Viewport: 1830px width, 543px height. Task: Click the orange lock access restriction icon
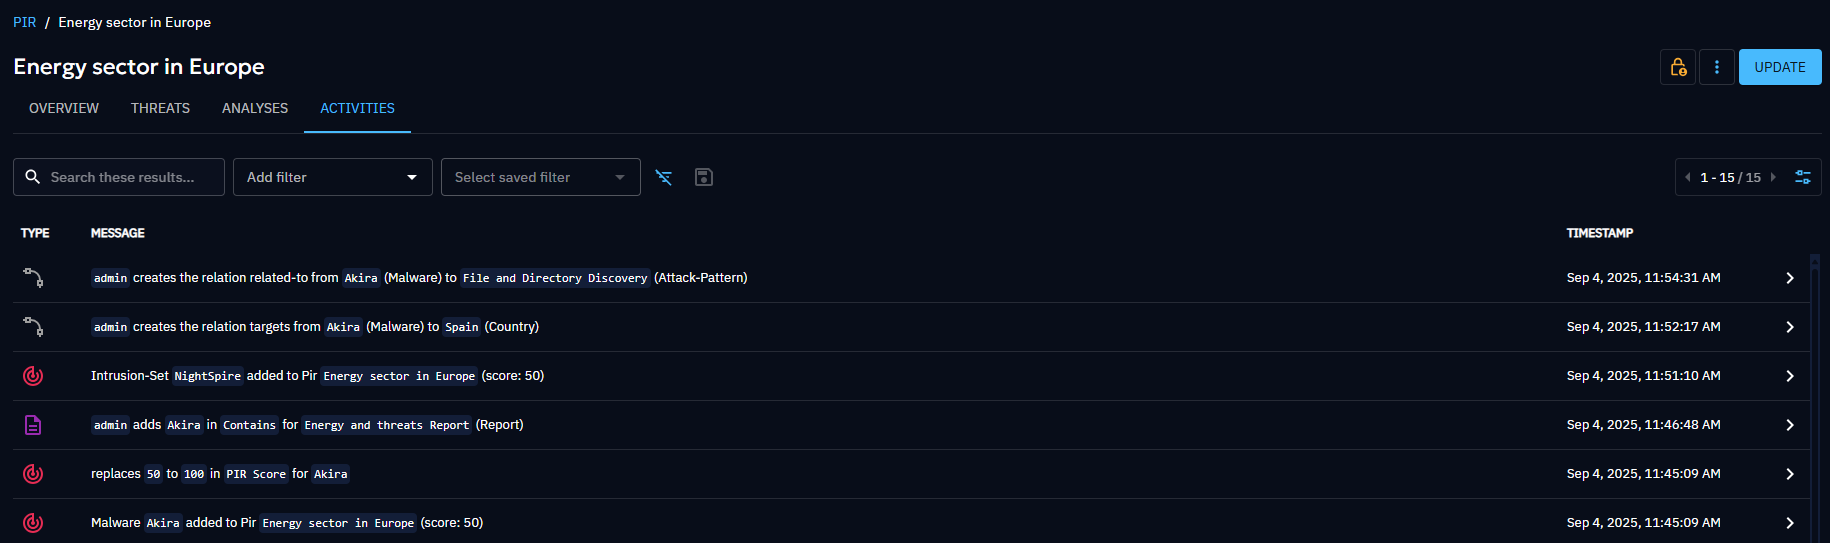coord(1677,67)
